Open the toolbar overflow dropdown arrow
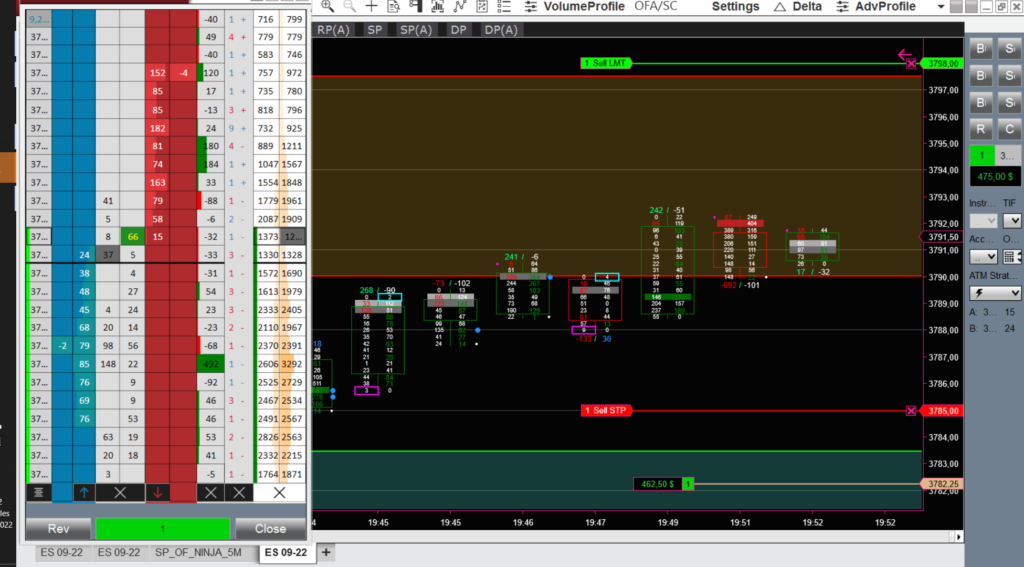The image size is (1024, 567). click(x=941, y=7)
